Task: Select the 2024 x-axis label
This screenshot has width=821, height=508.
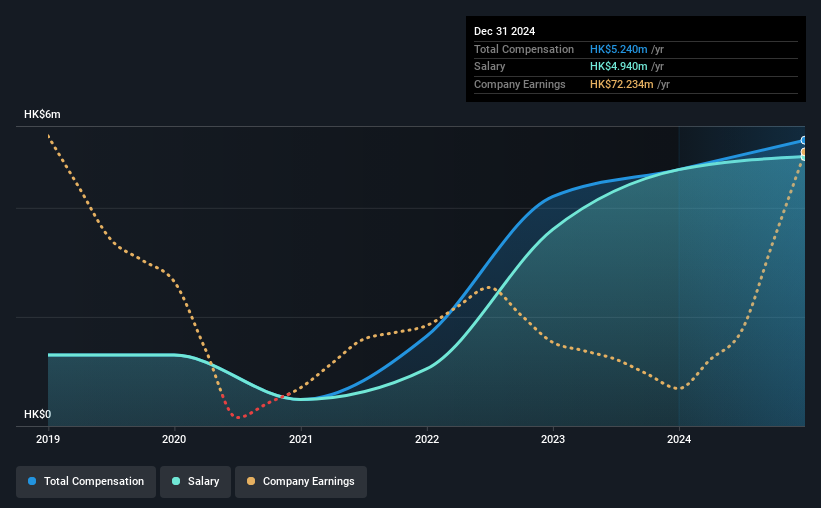Action: pyautogui.click(x=679, y=439)
